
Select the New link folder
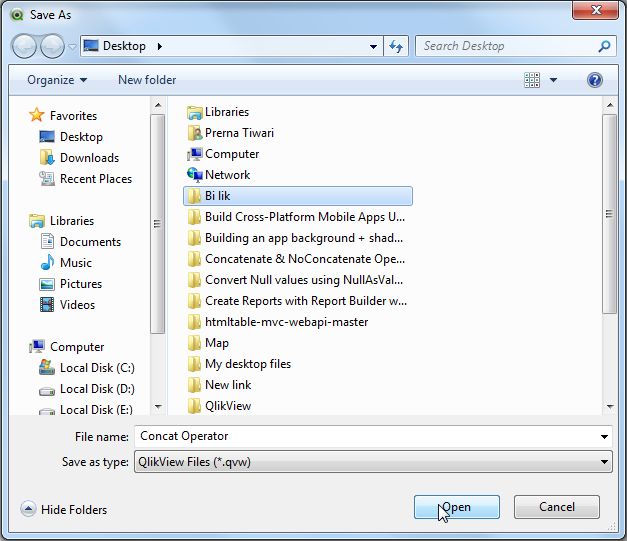[219, 385]
